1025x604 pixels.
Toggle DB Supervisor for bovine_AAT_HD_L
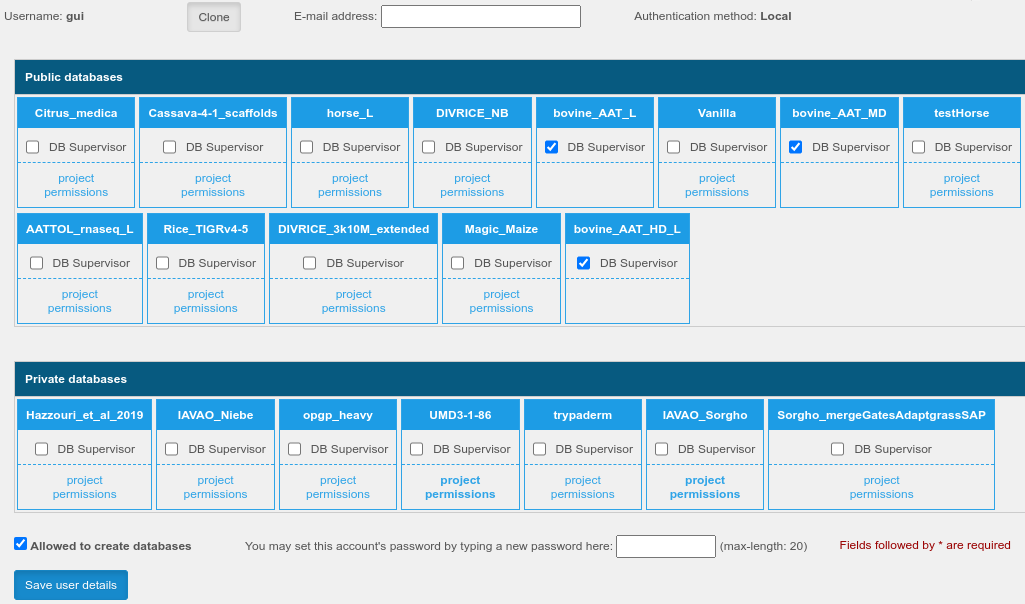point(584,263)
